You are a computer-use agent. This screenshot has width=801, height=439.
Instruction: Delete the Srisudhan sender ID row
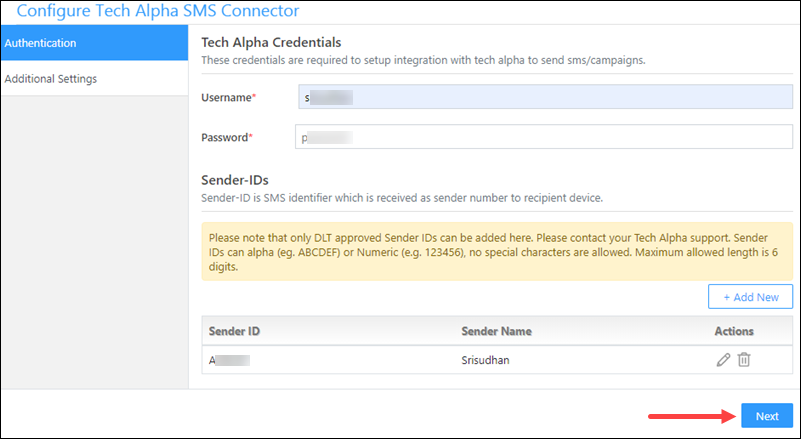(x=744, y=360)
